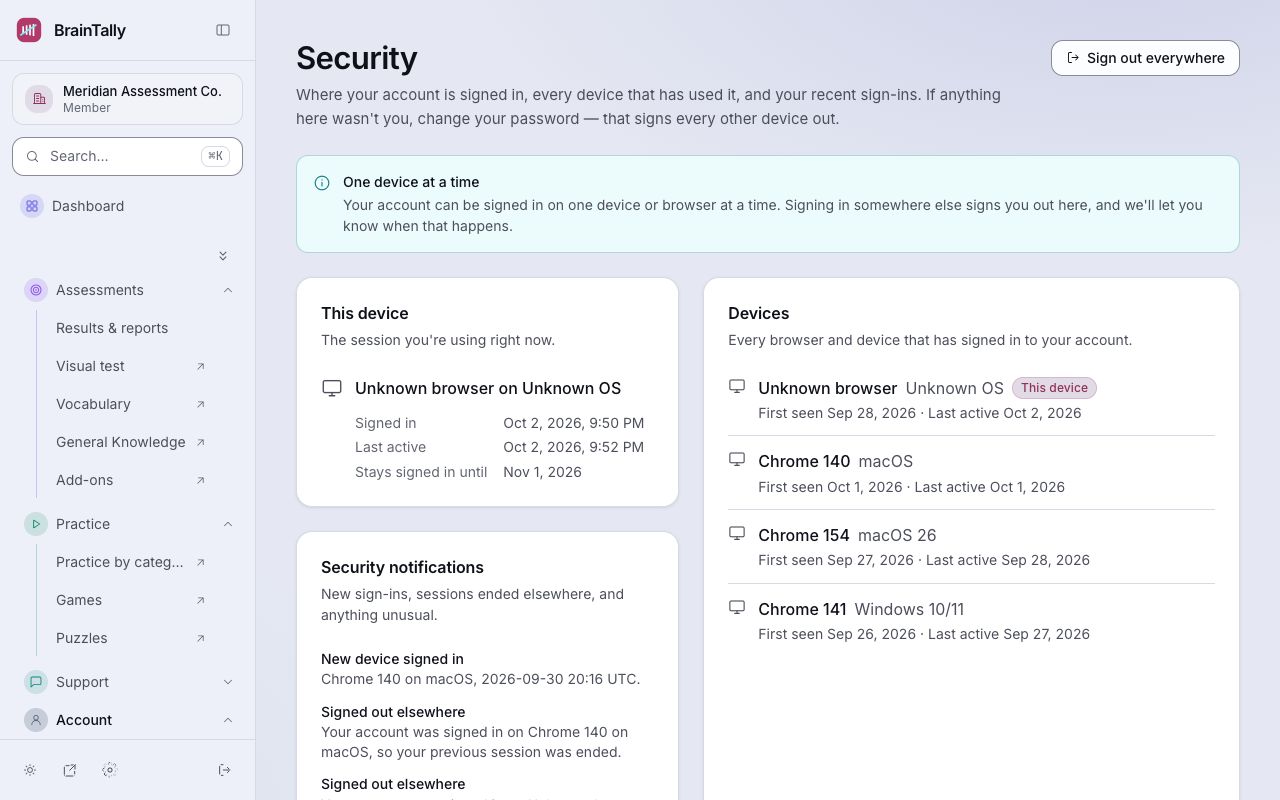Click the This device badge
Screen dimensions: 1280x800
click(1054, 388)
